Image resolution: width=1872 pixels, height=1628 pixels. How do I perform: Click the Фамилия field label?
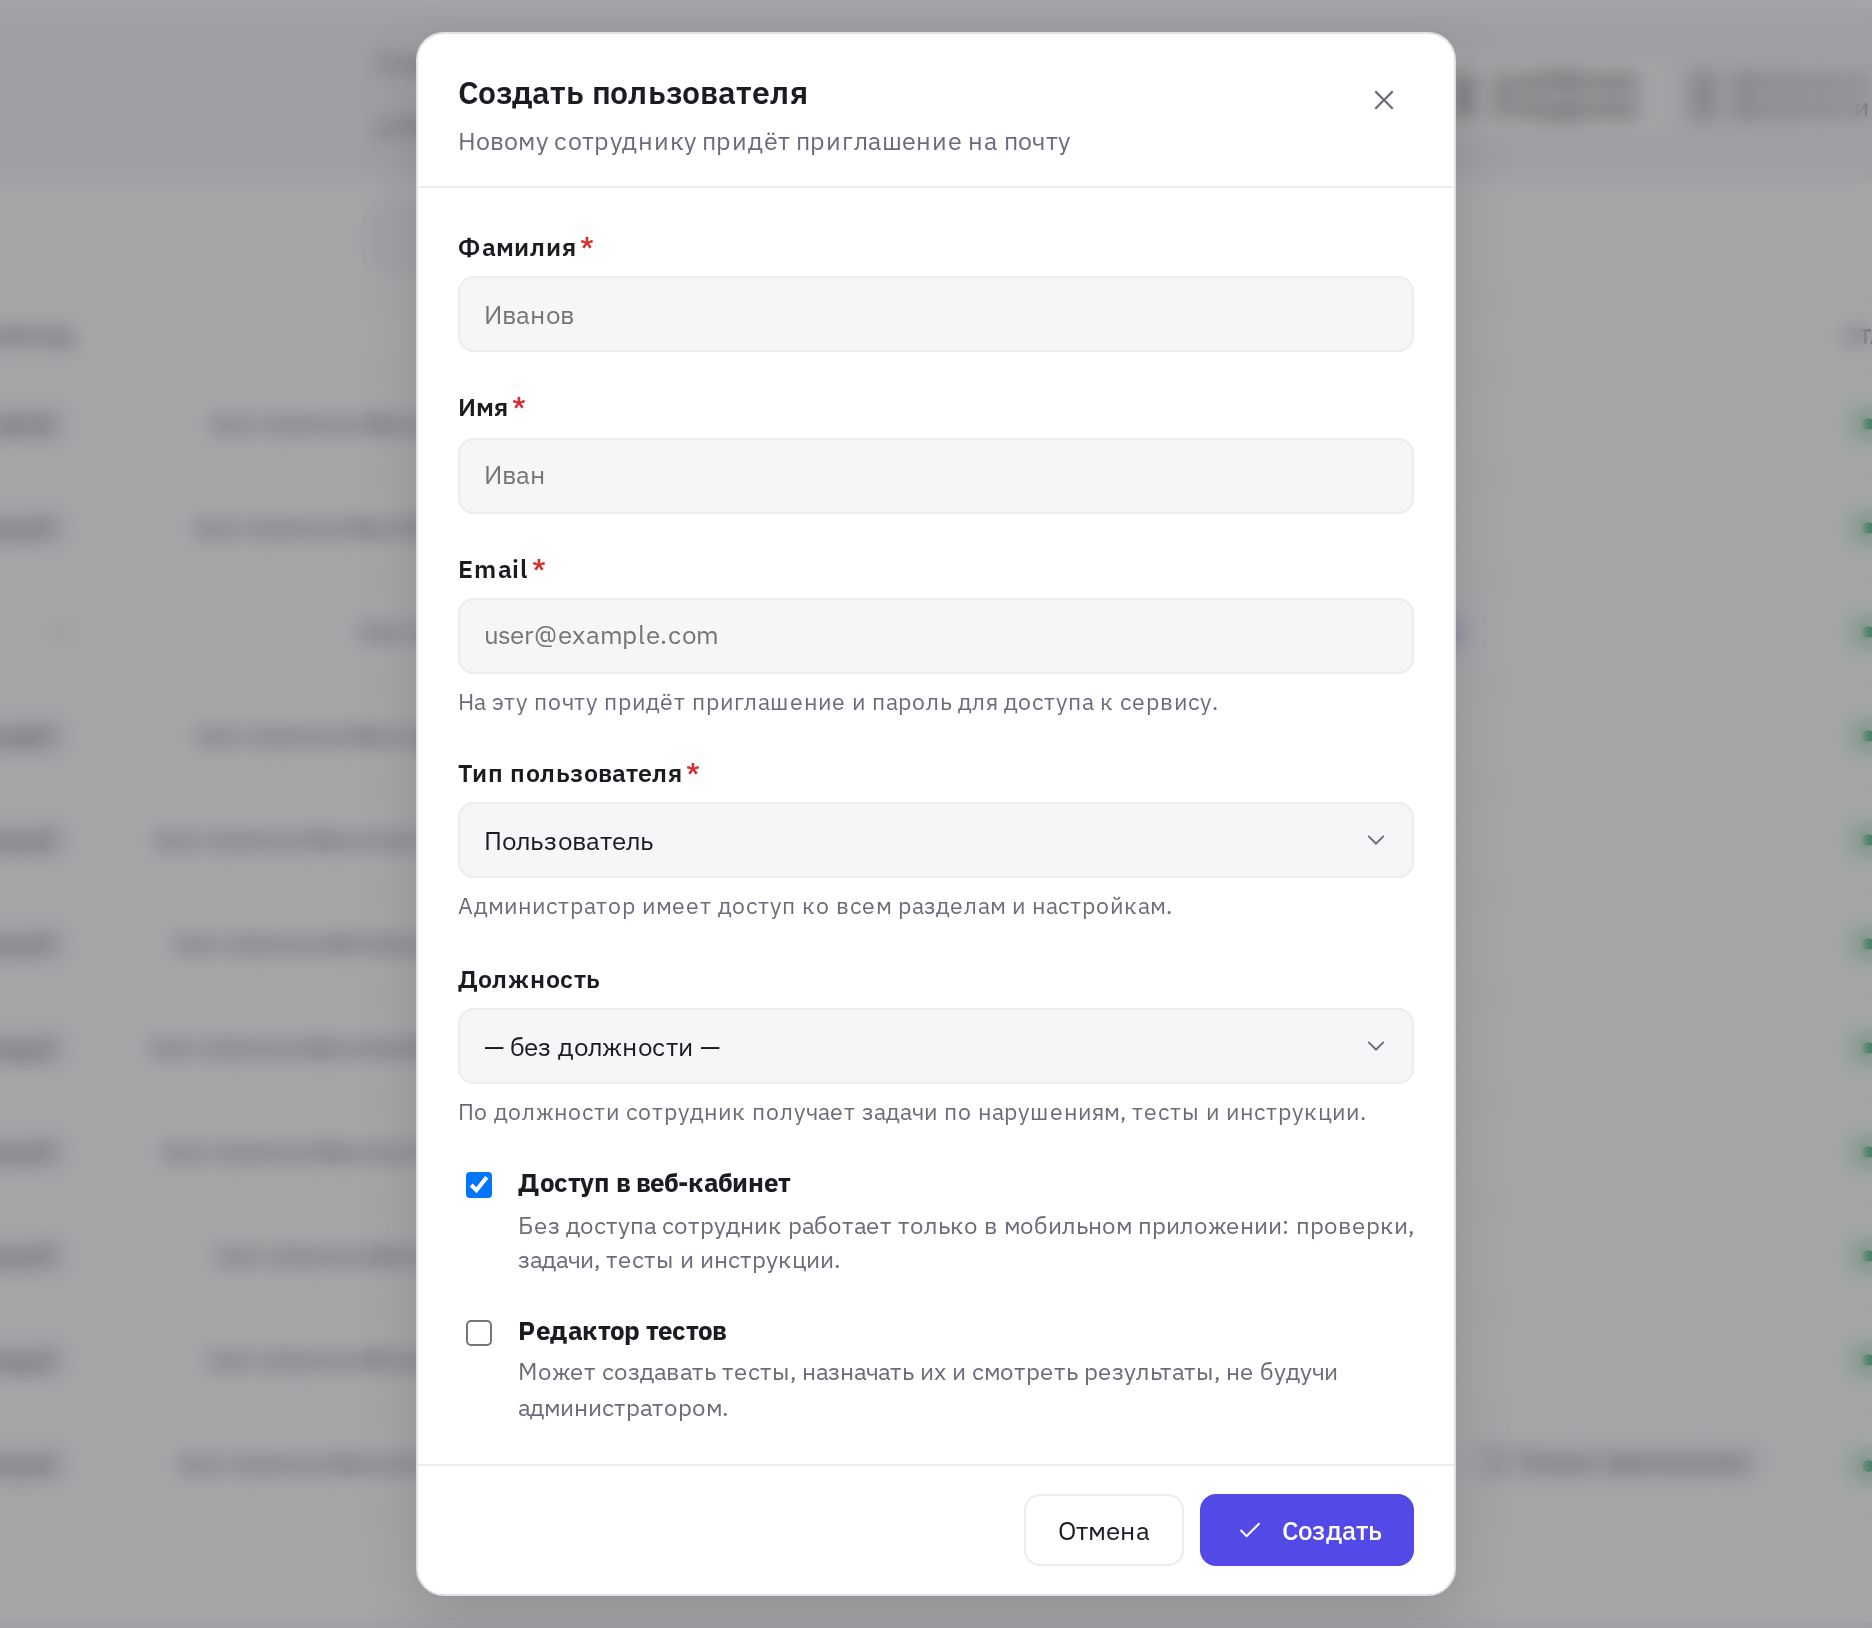tap(517, 247)
